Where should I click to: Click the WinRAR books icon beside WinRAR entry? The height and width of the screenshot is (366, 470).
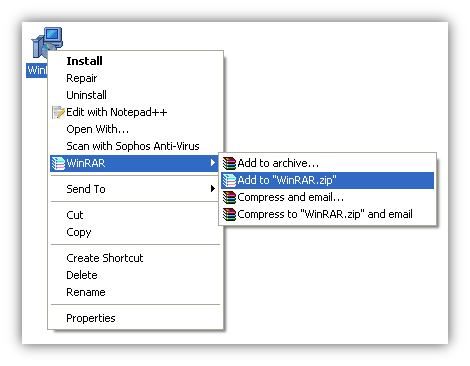58,163
